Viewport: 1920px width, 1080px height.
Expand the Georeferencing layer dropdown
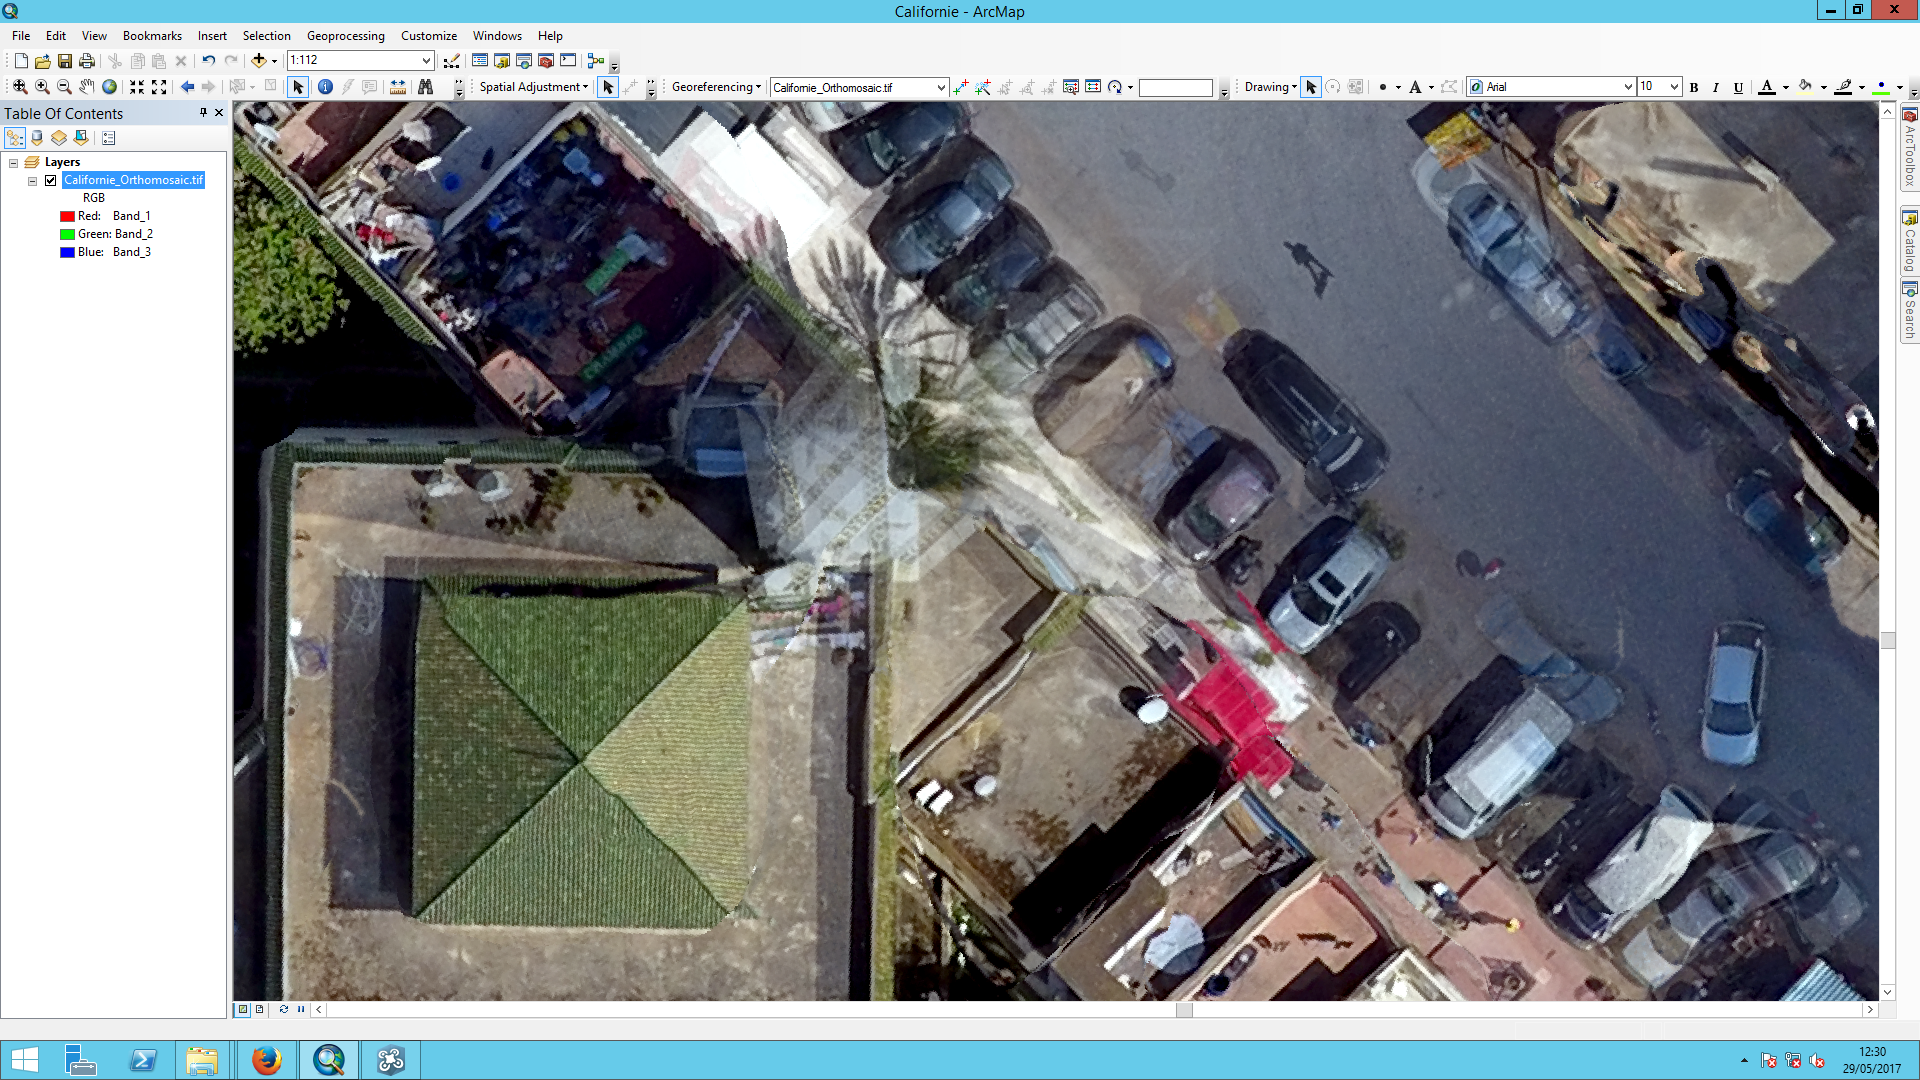coord(940,88)
